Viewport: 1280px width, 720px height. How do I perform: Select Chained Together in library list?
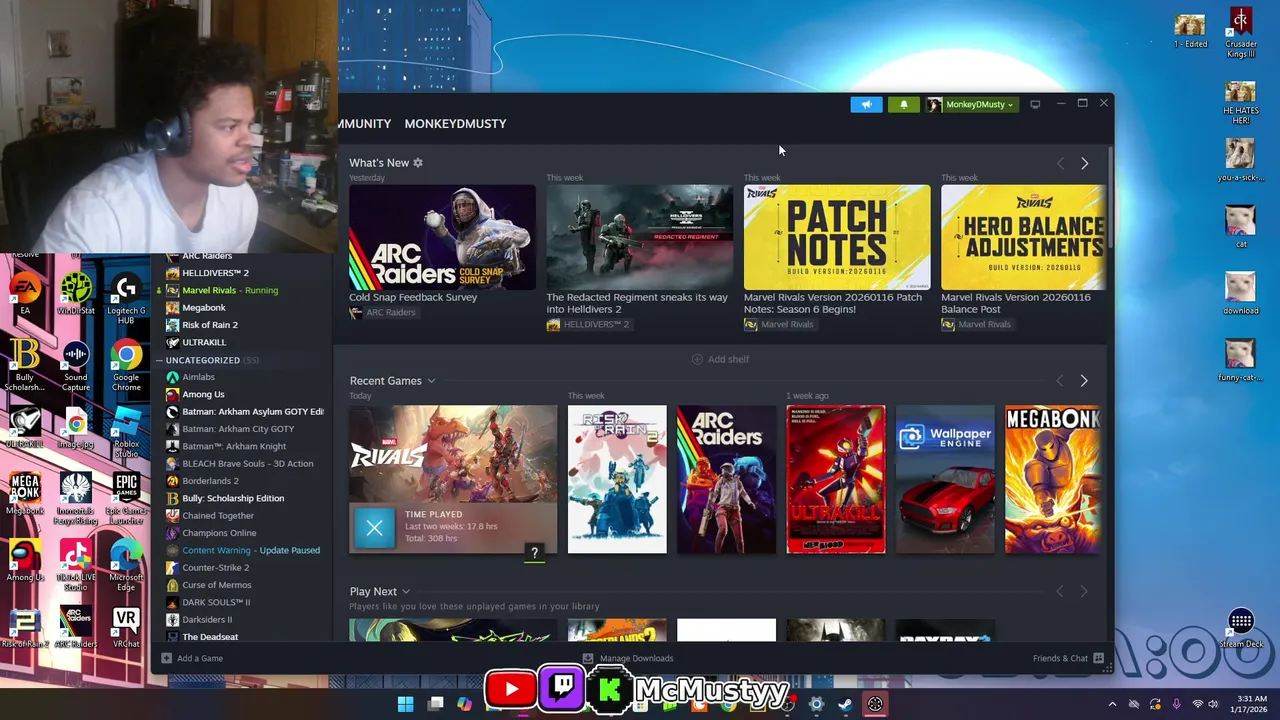[x=218, y=516]
